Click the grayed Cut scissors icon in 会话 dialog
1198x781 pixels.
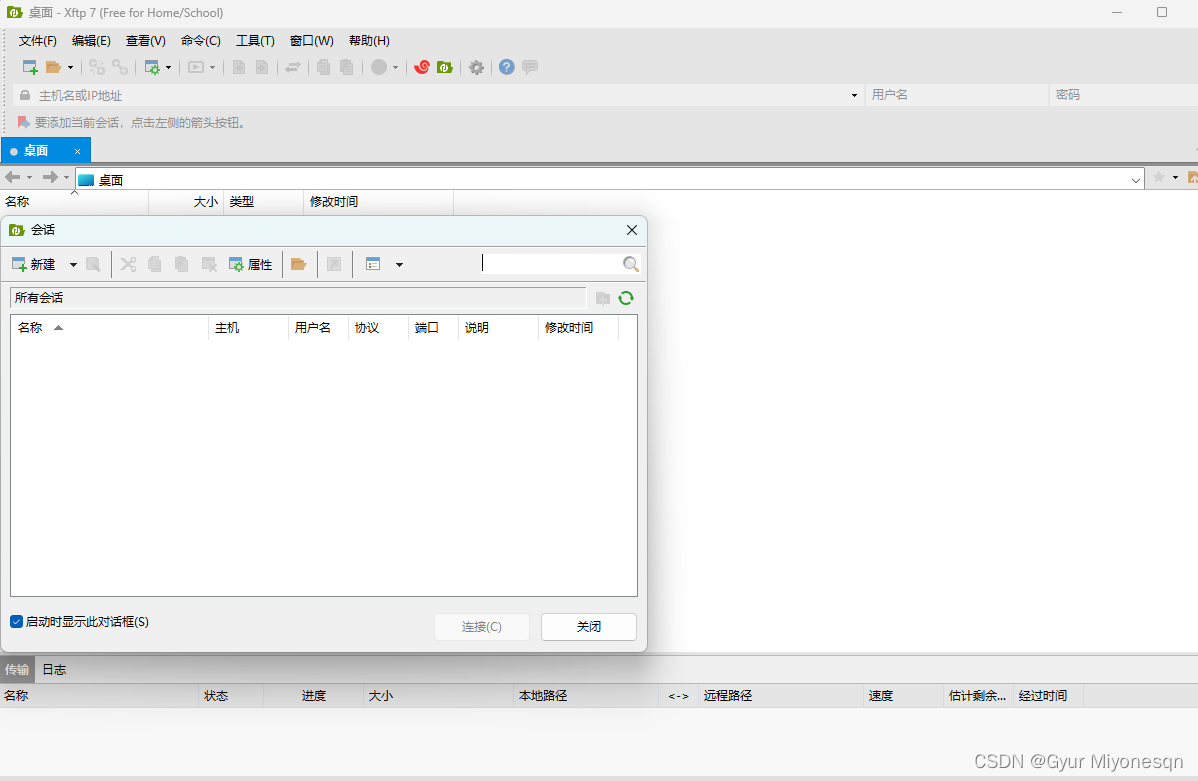point(128,264)
